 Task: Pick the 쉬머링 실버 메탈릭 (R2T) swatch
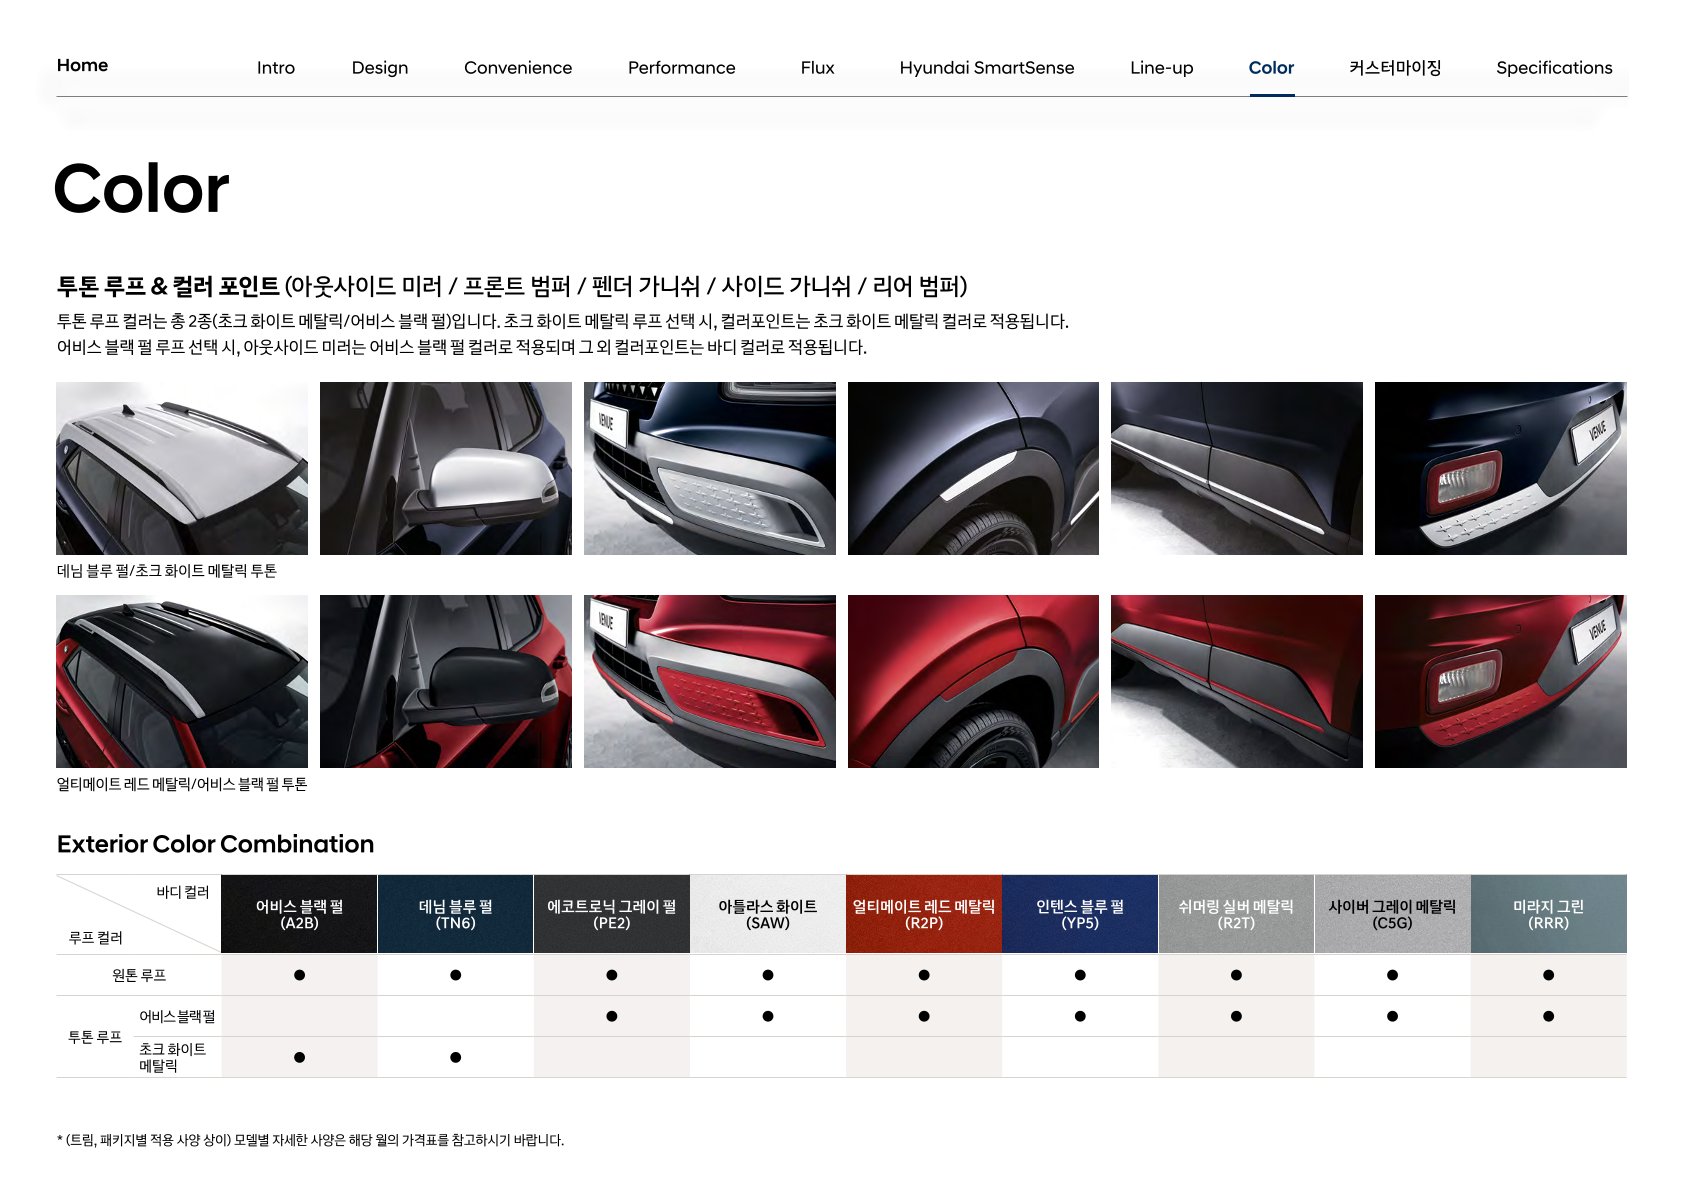click(x=1236, y=914)
